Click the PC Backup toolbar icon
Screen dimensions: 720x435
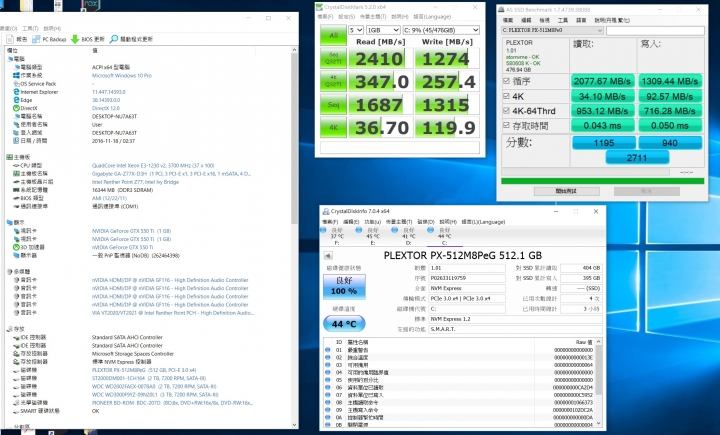(x=36, y=40)
